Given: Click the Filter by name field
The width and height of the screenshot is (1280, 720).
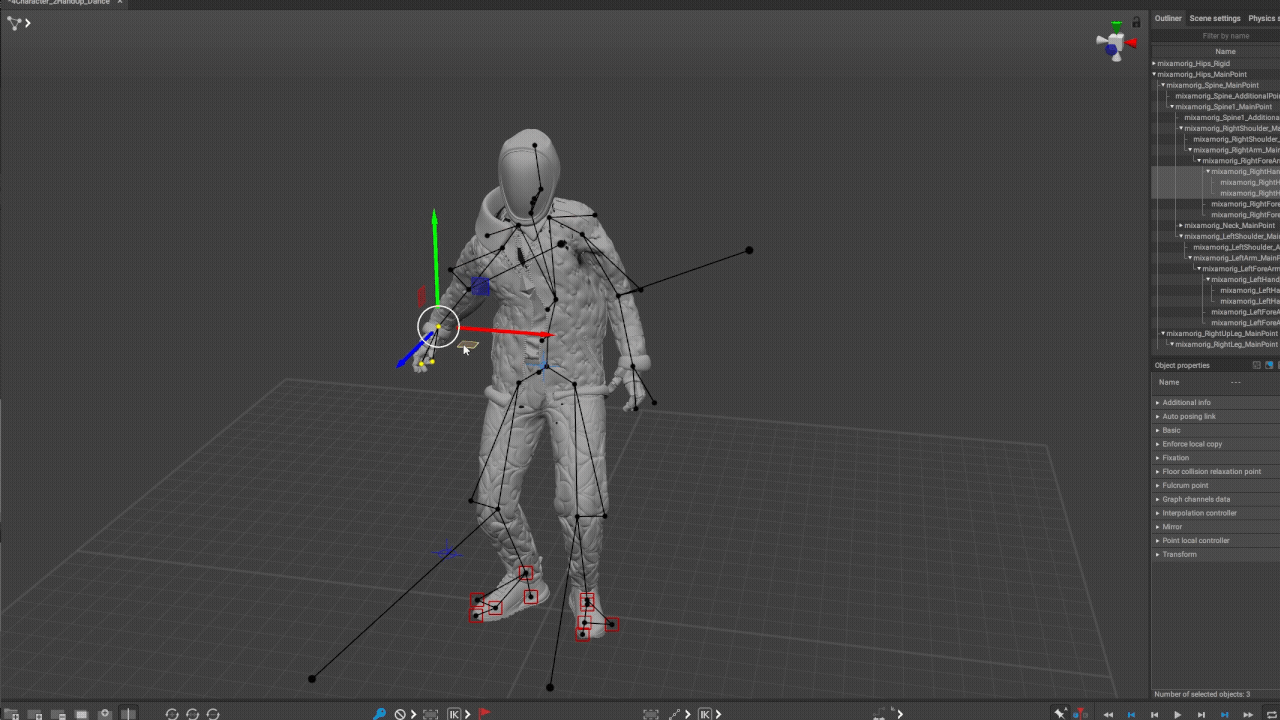Looking at the screenshot, I should pyautogui.click(x=1225, y=36).
